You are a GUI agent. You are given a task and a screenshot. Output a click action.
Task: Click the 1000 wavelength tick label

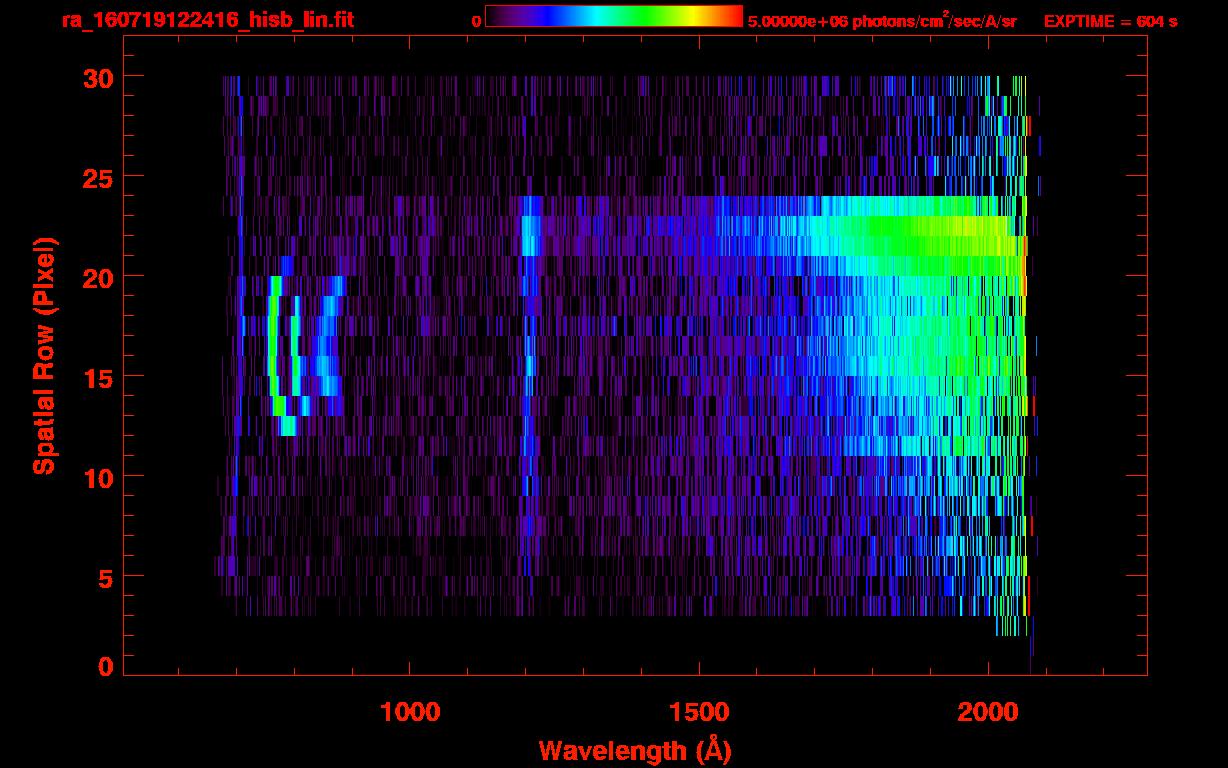point(410,712)
